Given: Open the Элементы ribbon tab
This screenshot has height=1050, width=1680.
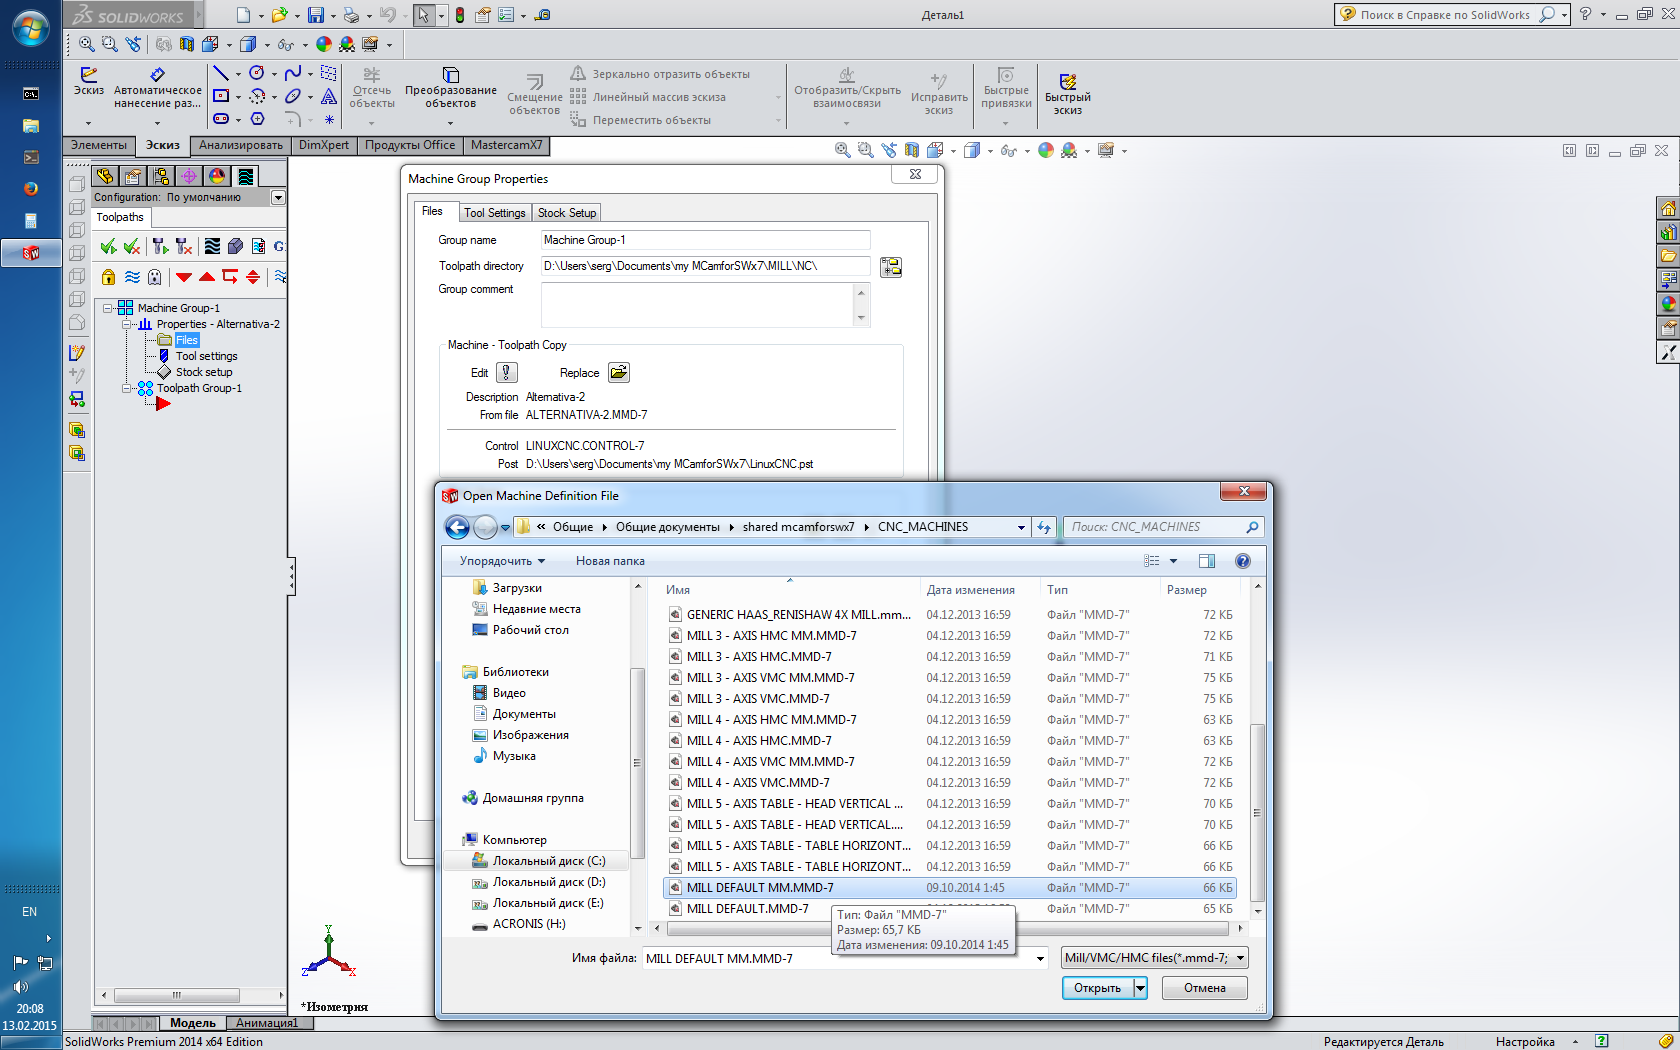Looking at the screenshot, I should coord(99,146).
